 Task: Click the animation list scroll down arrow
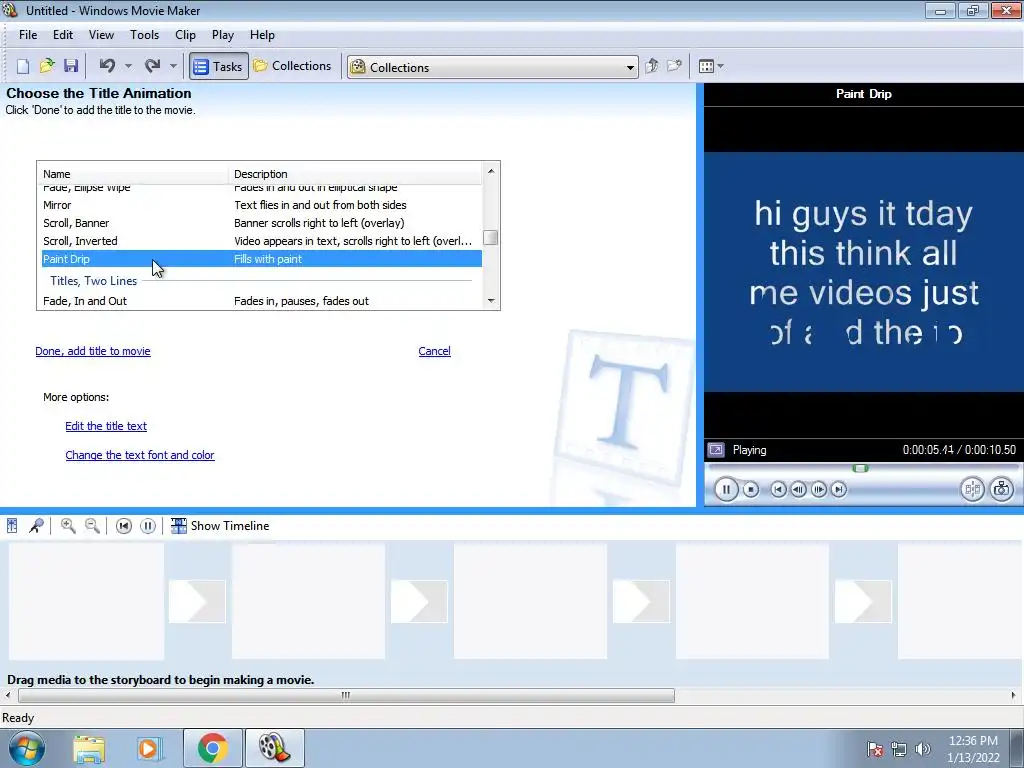491,301
